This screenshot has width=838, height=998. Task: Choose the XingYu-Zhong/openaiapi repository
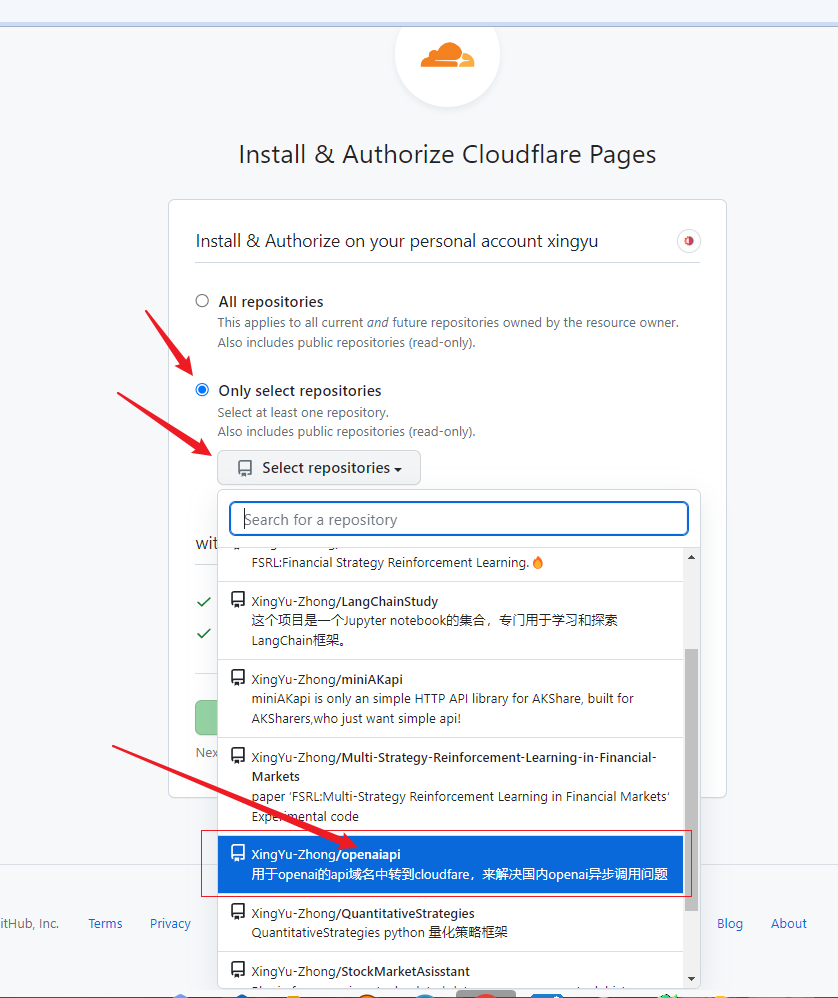(450, 864)
